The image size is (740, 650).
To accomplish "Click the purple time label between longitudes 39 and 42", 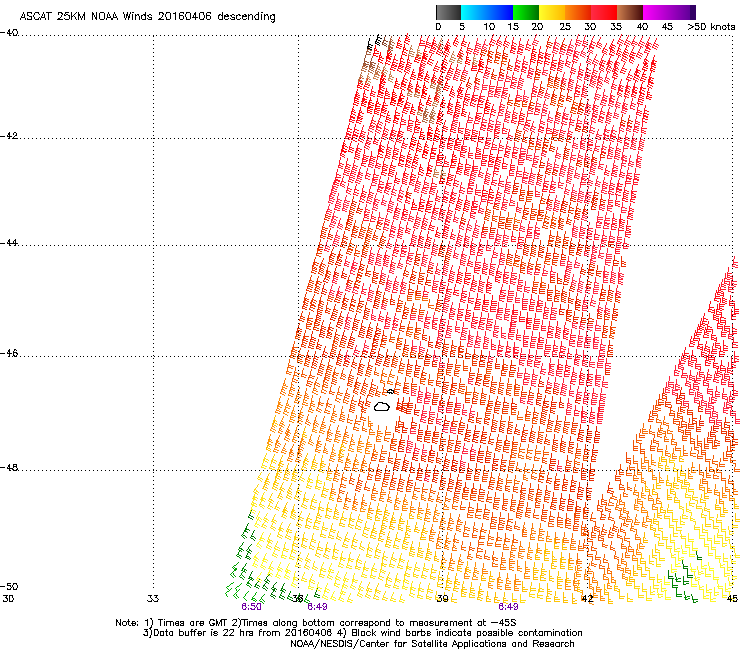I will tap(508, 607).
